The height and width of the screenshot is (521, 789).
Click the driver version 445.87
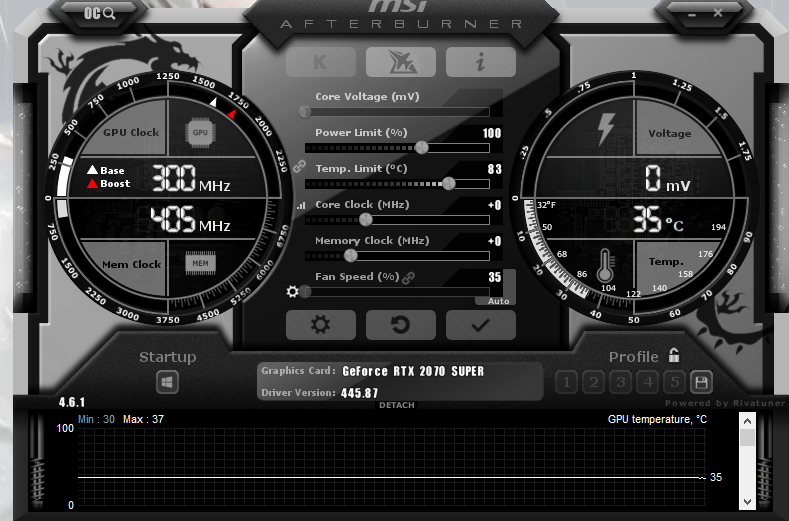[x=359, y=393]
